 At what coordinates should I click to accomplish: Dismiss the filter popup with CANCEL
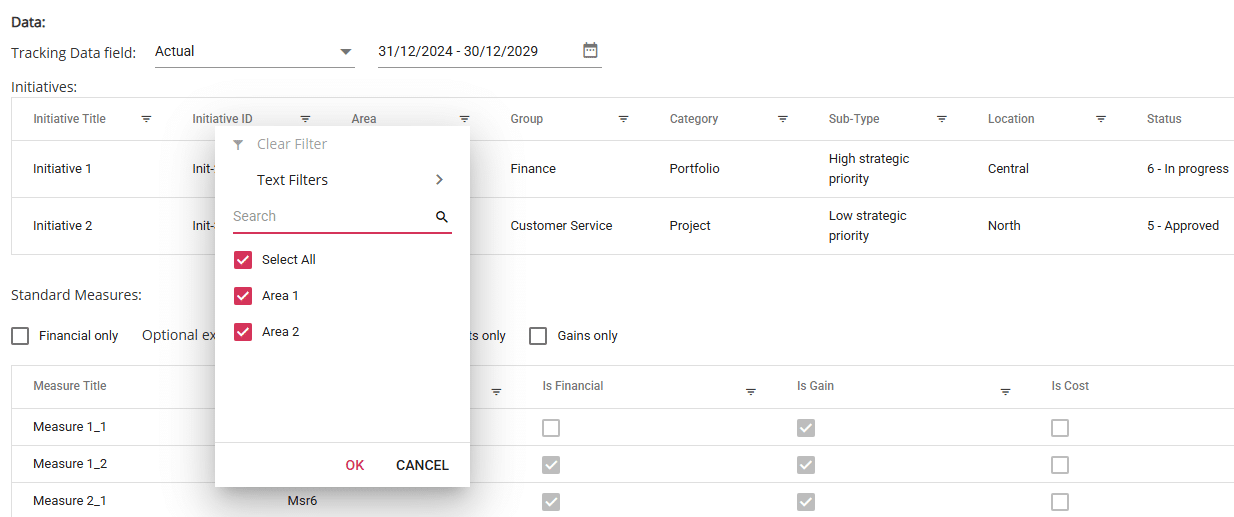coord(422,465)
